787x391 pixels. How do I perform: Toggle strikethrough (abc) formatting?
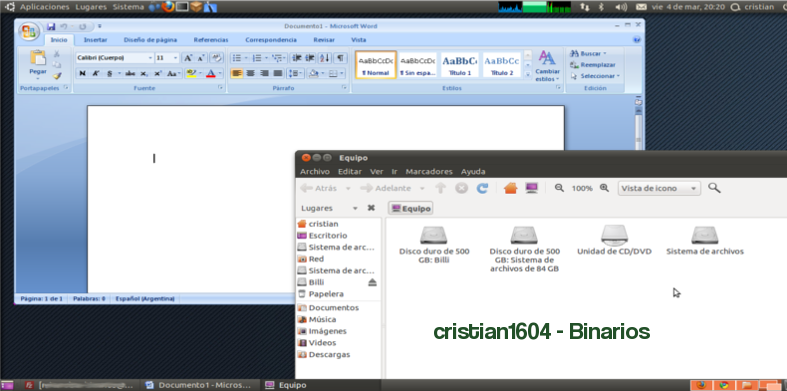point(130,74)
